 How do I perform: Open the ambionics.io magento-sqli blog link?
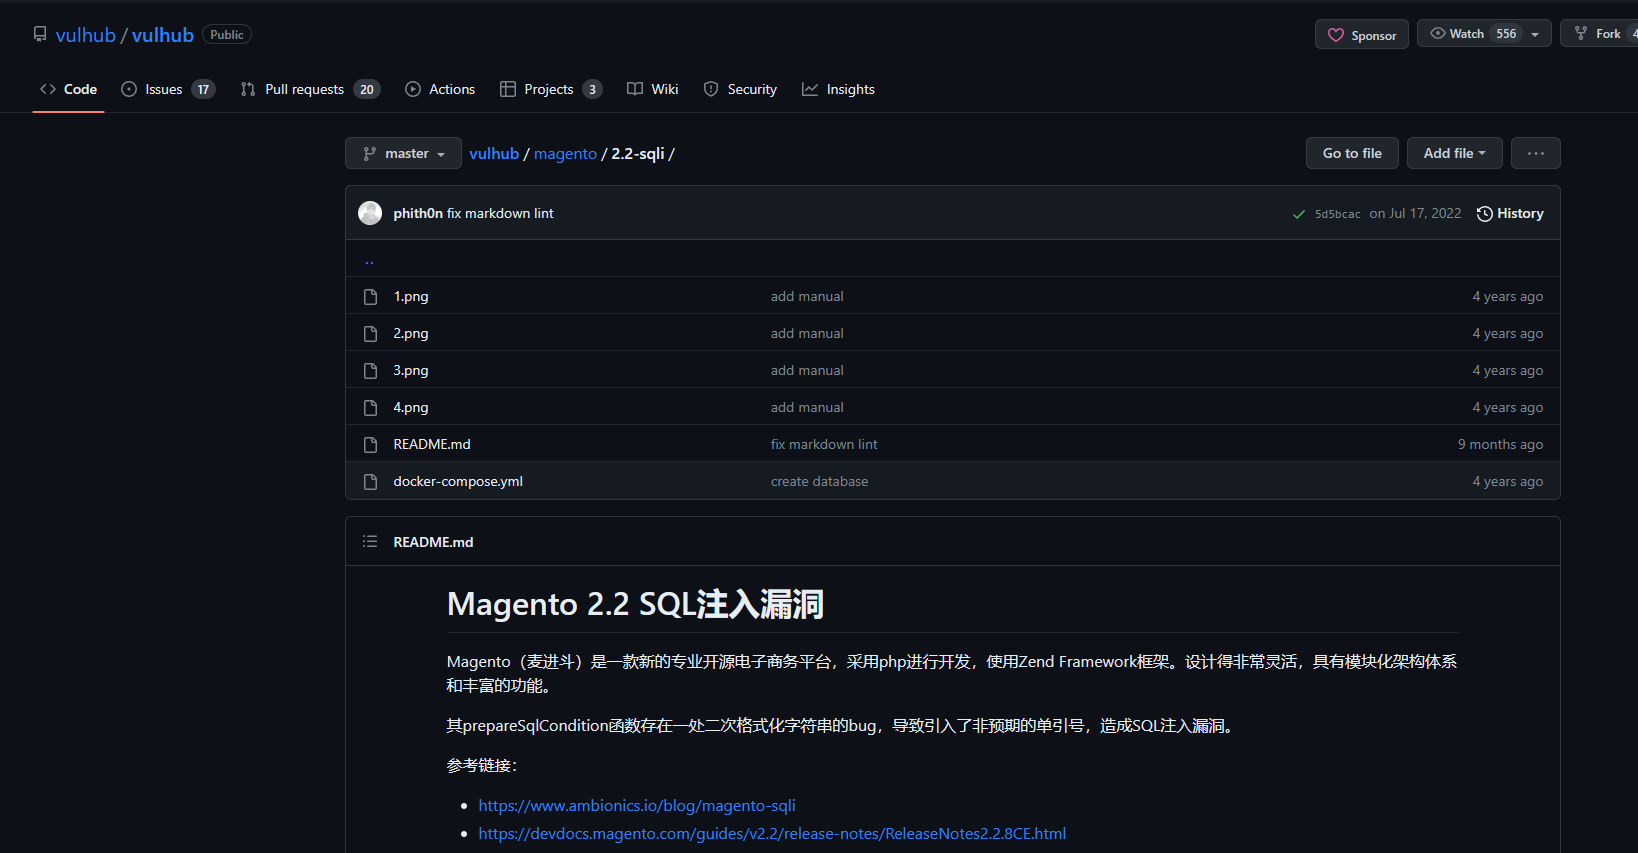pos(637,806)
